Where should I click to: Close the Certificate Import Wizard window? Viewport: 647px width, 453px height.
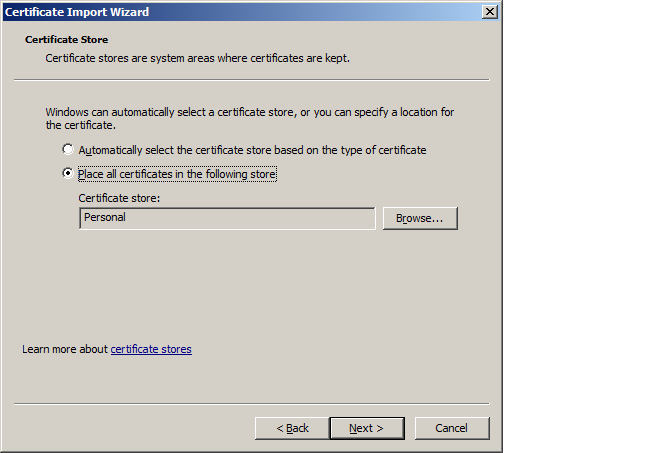tap(489, 11)
